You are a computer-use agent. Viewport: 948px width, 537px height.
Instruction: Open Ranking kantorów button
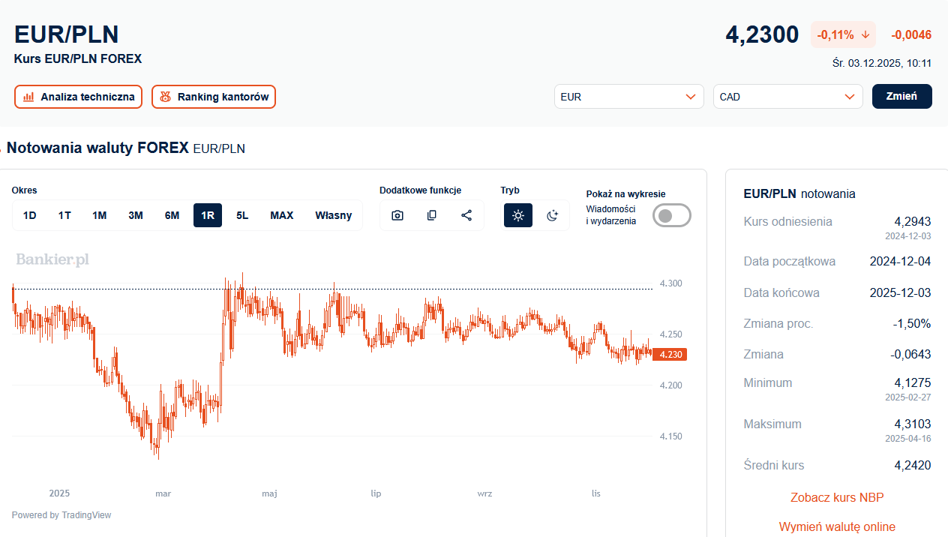point(213,97)
